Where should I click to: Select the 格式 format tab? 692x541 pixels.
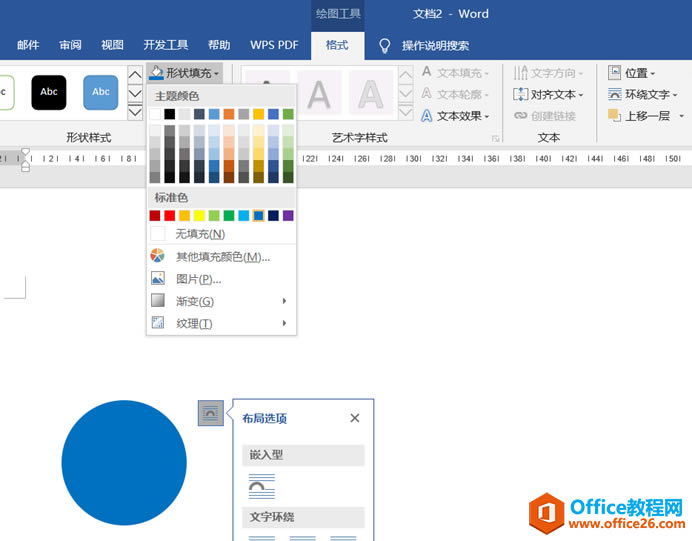337,45
